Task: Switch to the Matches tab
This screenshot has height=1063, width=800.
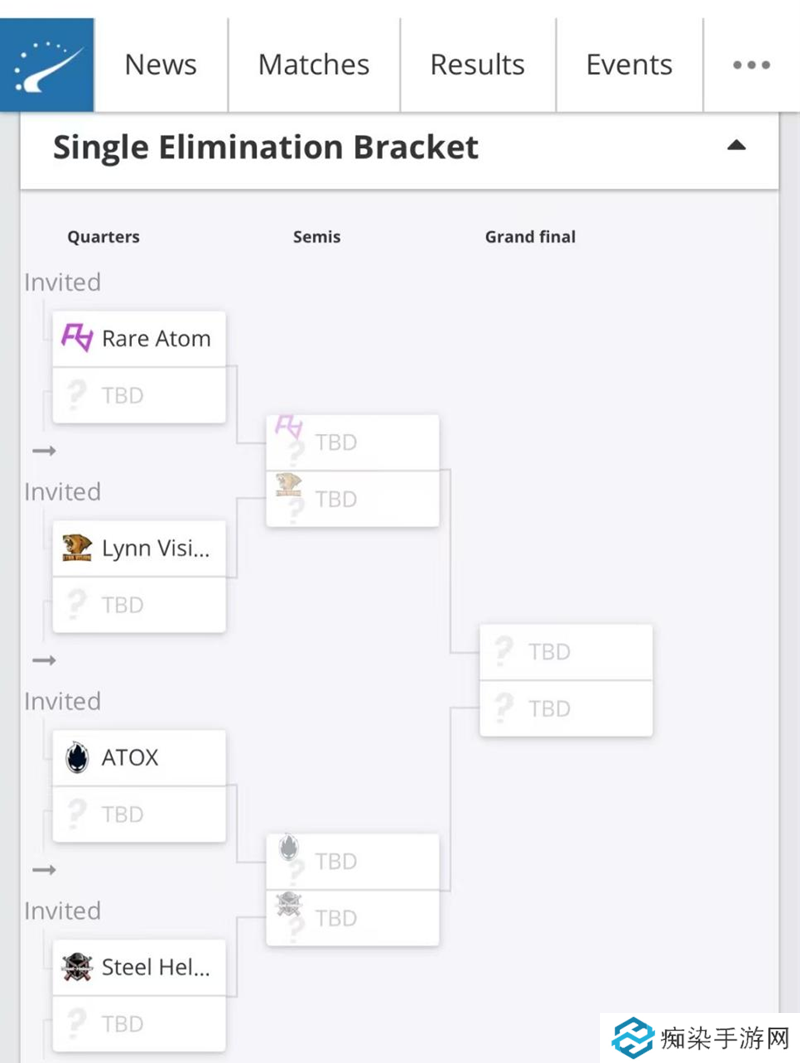Action: click(314, 65)
